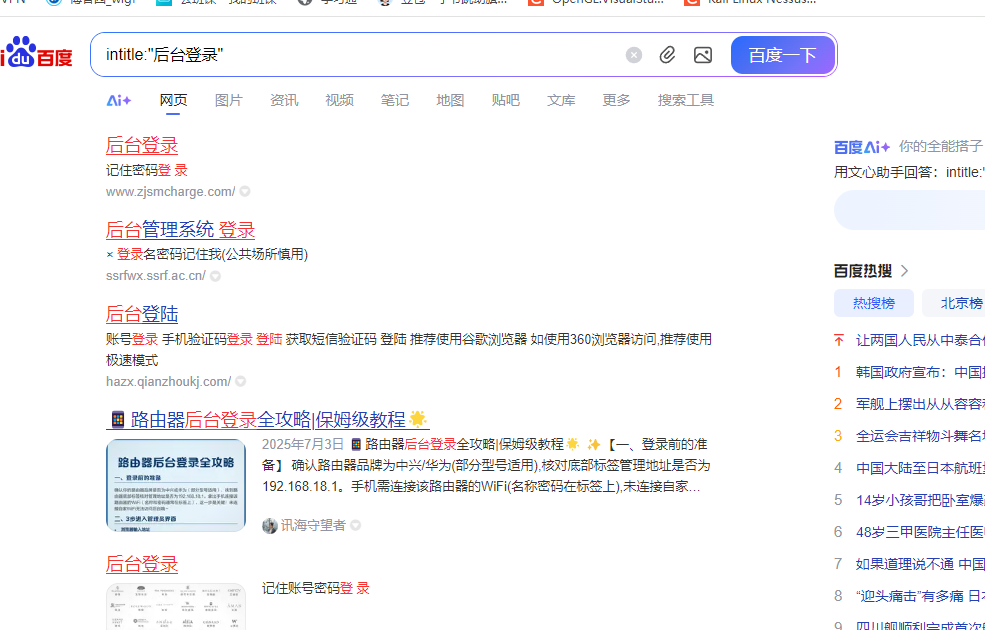Screen dimensions: 985x630
Task: Open hot search 中国大陆至日本航班
Action: click(920, 469)
